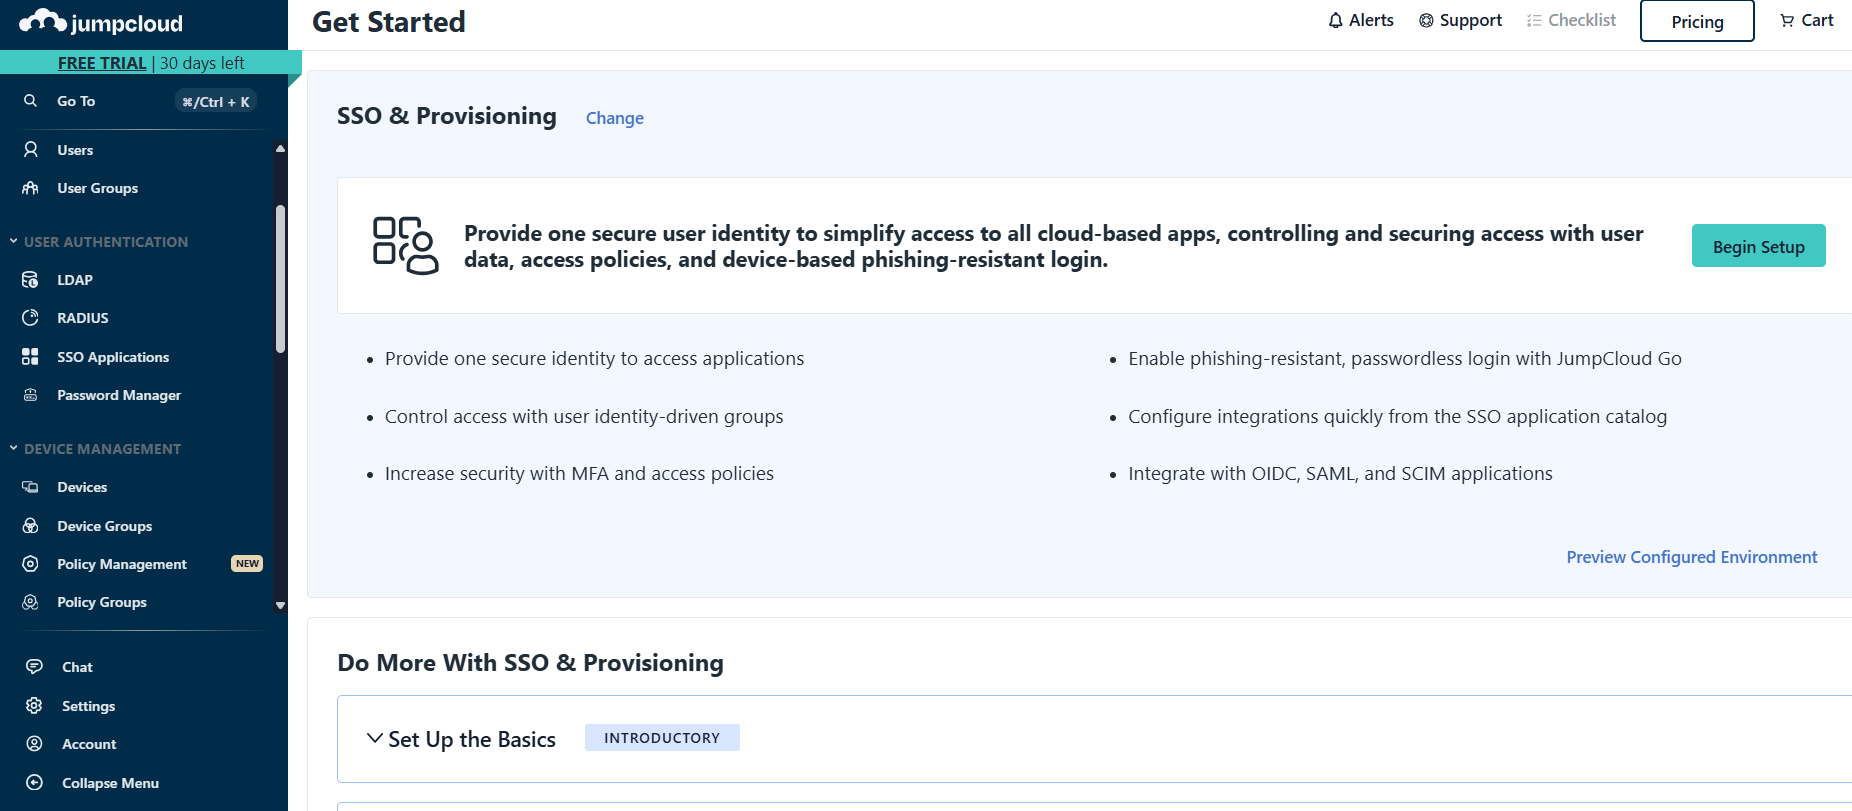Click the sidebar scrollbar thumb
The height and width of the screenshot is (811, 1852).
click(281, 279)
